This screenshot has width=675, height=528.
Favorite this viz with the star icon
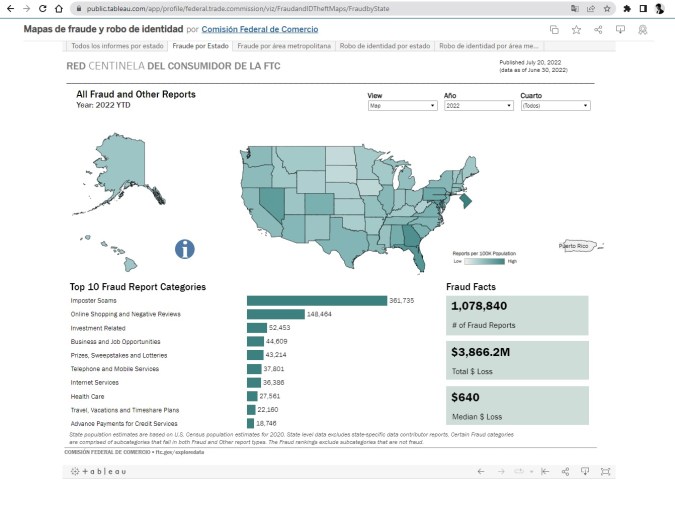[576, 30]
